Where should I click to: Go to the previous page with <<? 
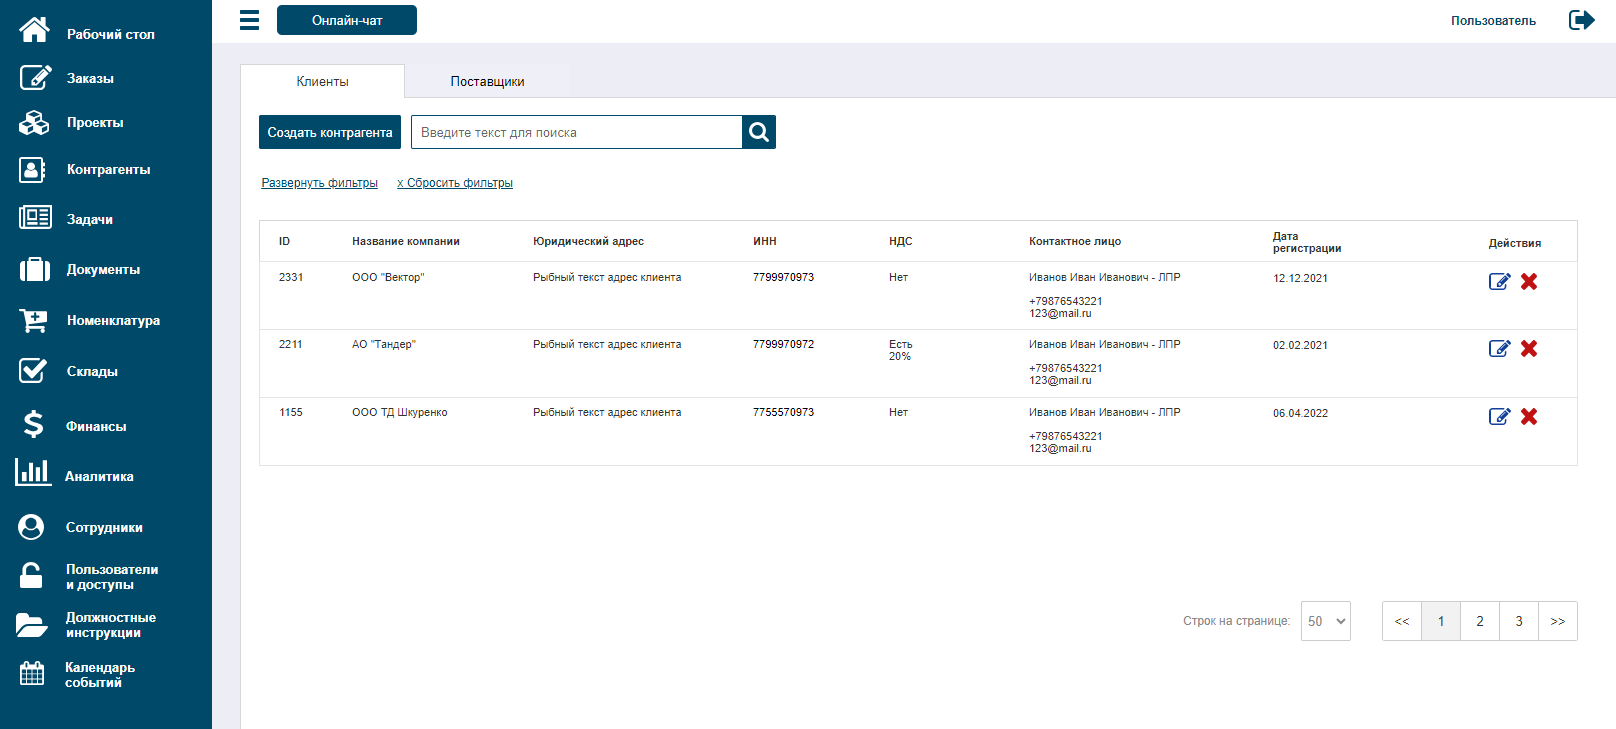1402,621
